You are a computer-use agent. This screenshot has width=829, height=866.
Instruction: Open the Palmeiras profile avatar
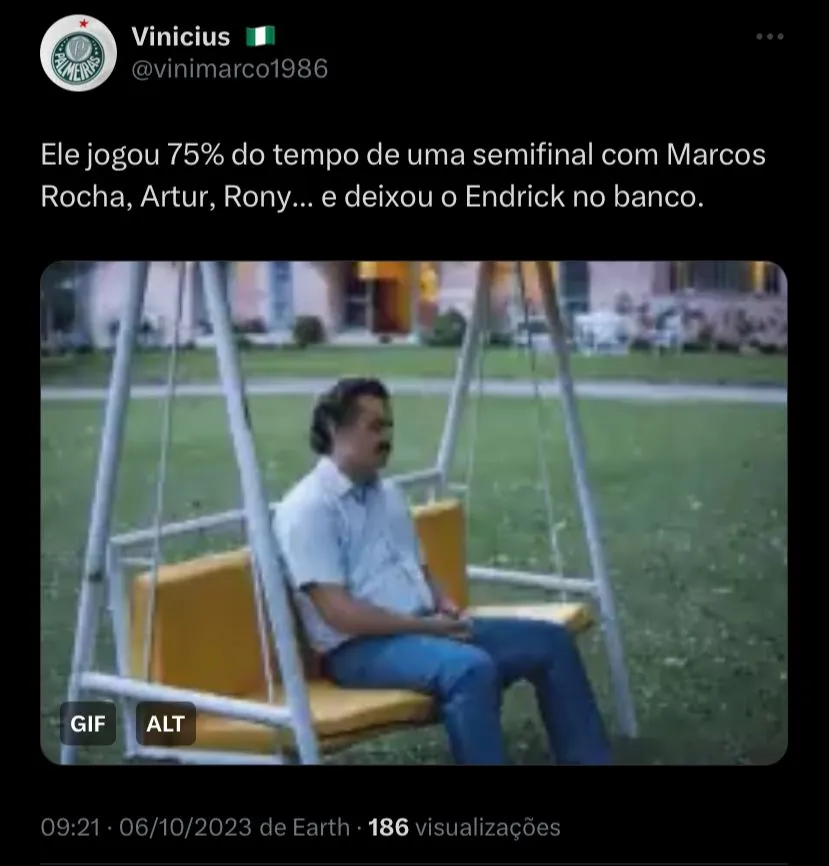pos(78,53)
